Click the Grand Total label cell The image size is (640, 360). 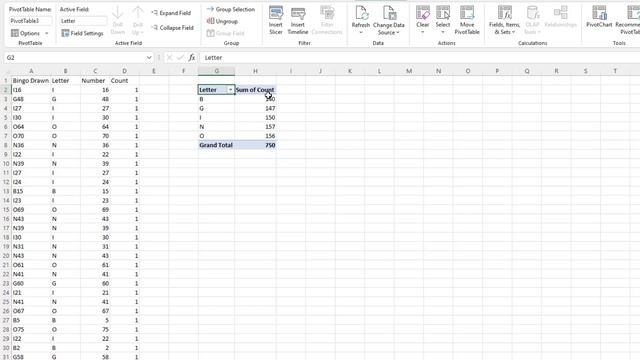(x=216, y=145)
